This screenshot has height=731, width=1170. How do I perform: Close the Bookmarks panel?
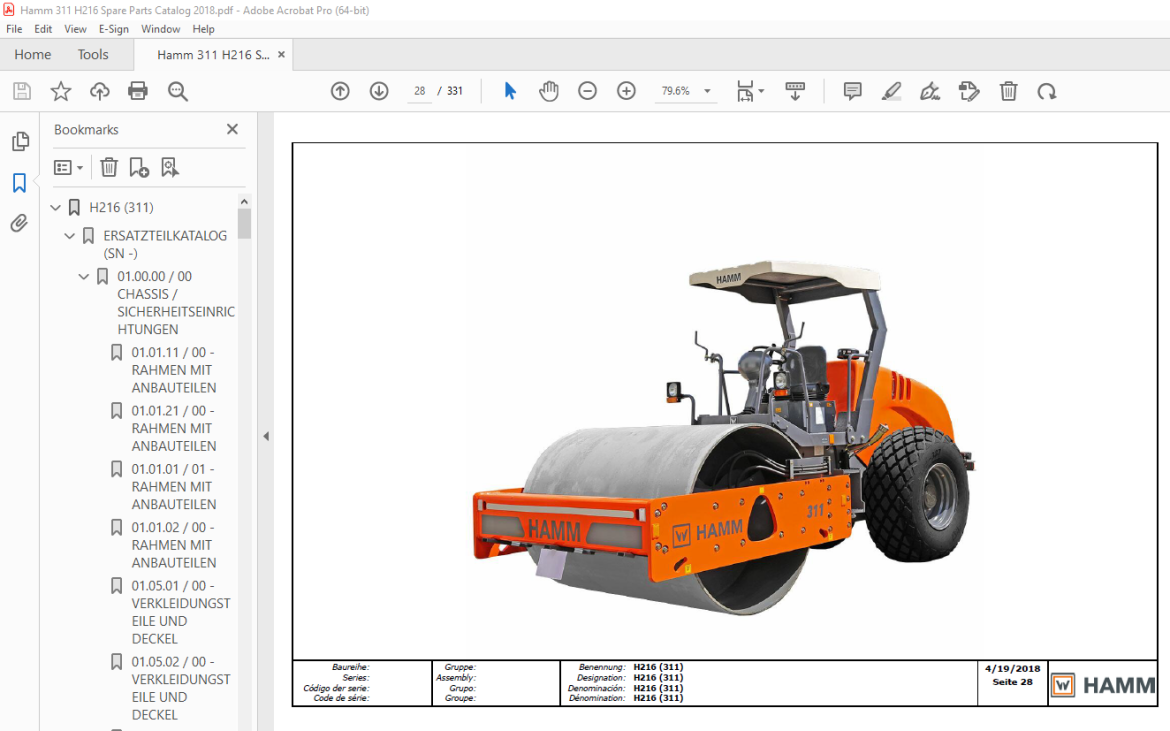pos(232,129)
